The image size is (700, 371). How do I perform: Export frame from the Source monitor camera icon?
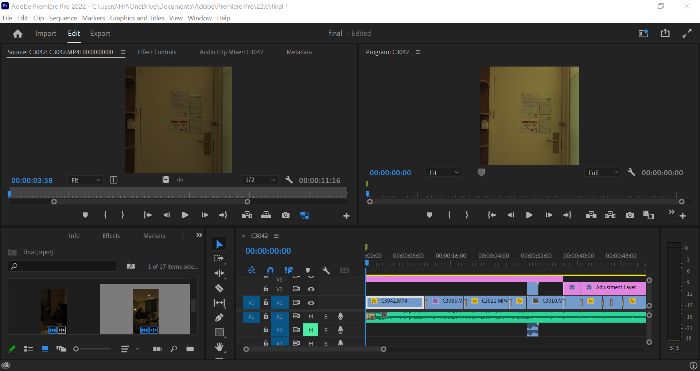[286, 215]
